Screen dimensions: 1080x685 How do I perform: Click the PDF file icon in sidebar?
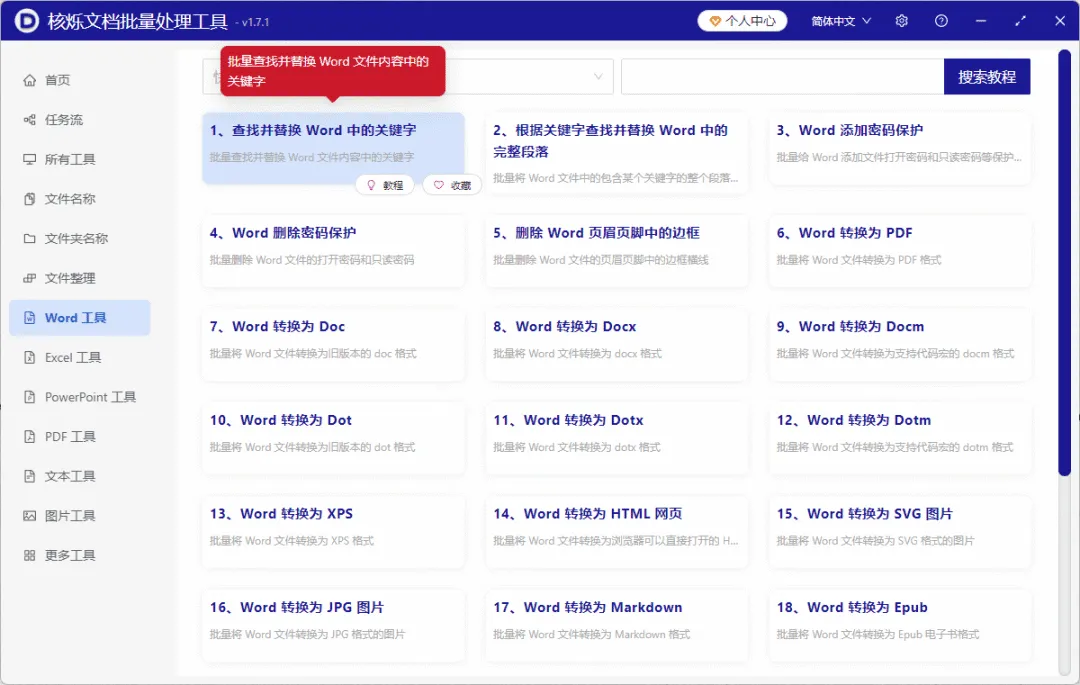coord(30,436)
